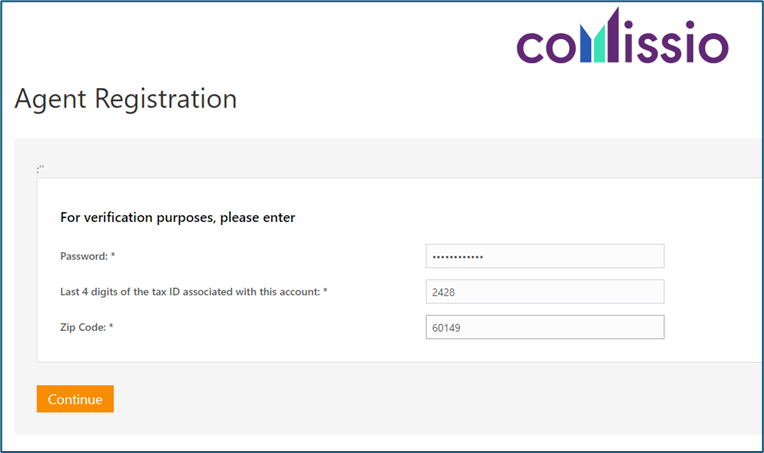Click the "Password:" label text
This screenshot has width=764, height=453.
[84, 256]
